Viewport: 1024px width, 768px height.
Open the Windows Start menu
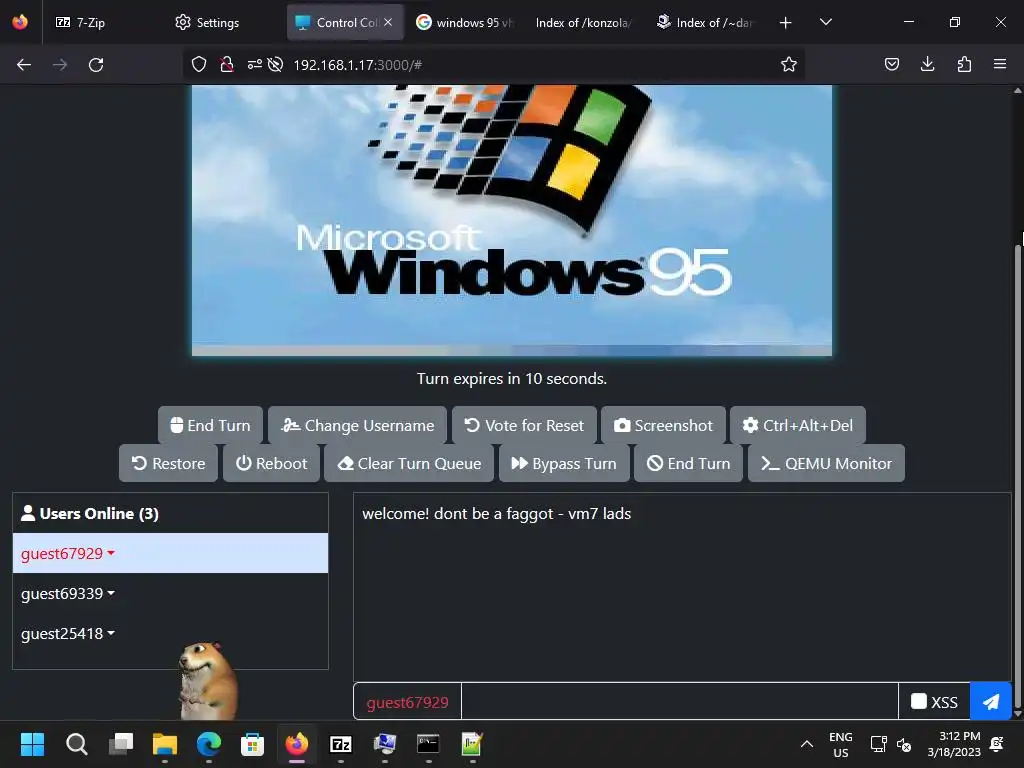32,744
